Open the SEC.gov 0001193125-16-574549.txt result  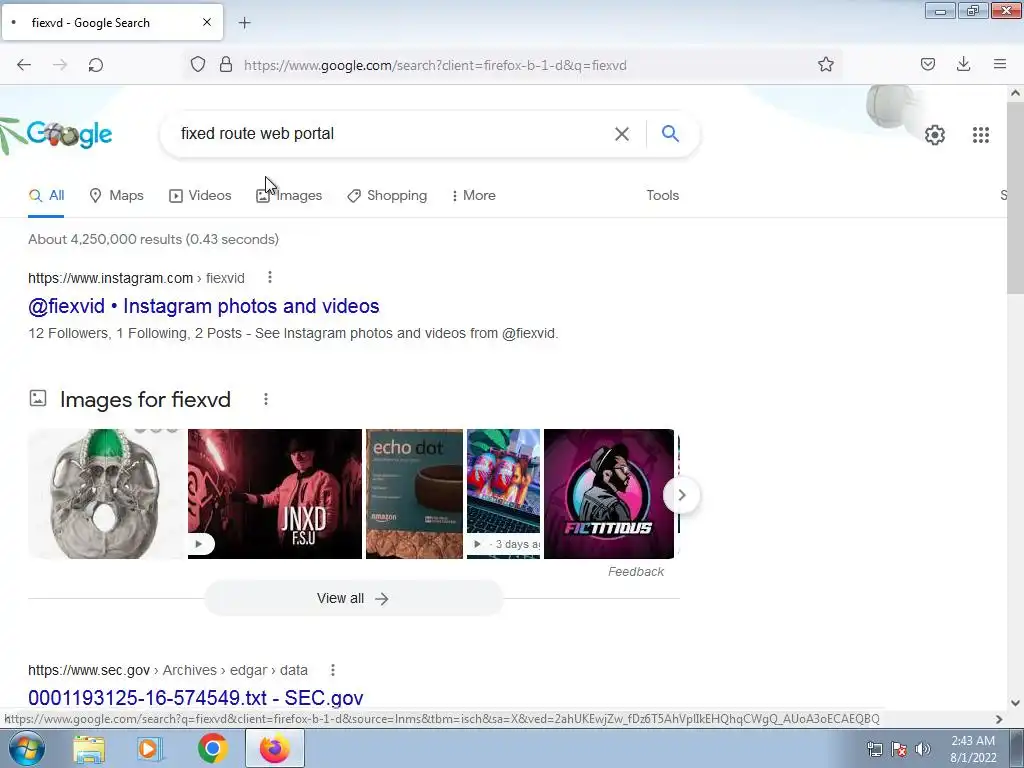[195, 697]
